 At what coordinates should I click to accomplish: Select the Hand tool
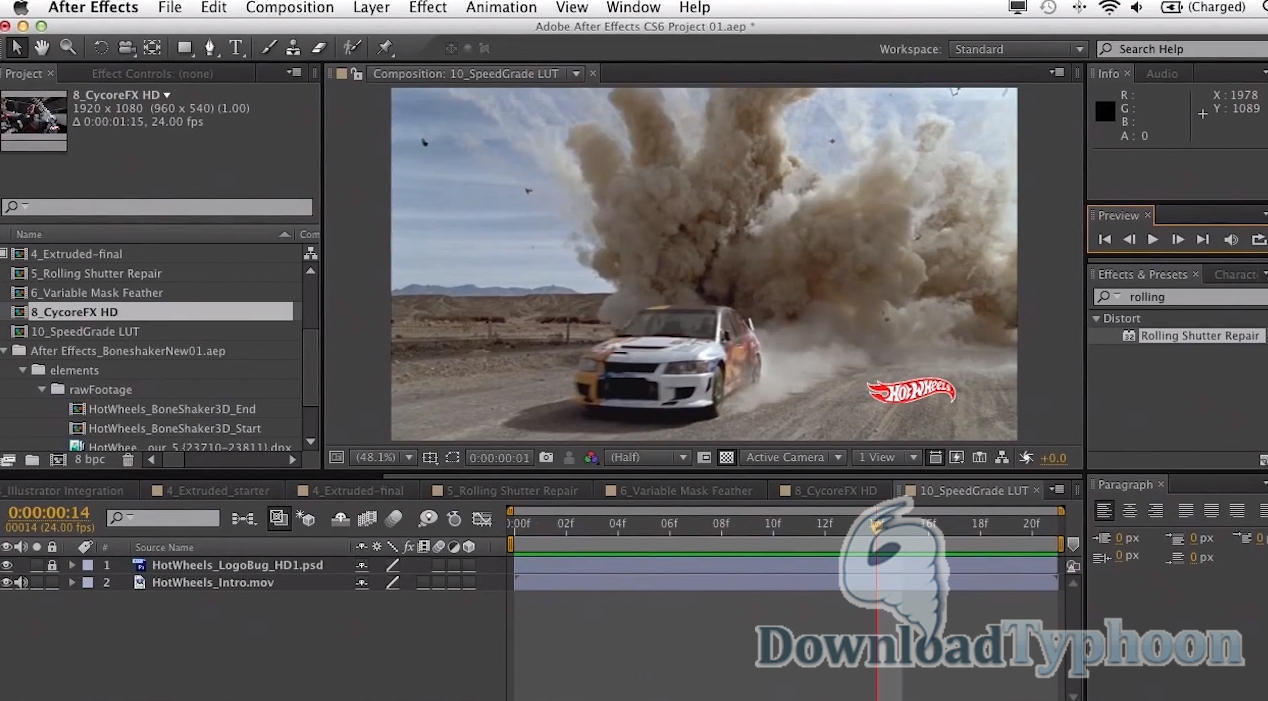pyautogui.click(x=42, y=47)
